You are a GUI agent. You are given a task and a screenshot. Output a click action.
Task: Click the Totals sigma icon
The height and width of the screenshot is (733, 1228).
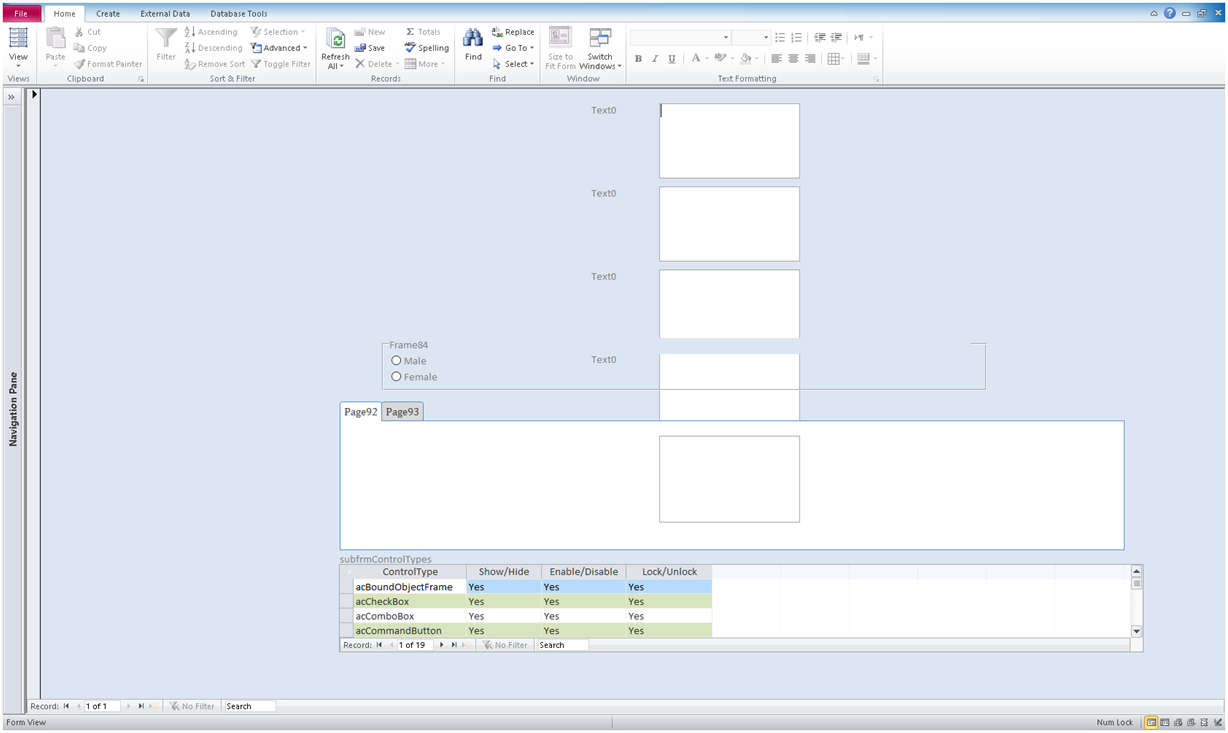click(410, 32)
